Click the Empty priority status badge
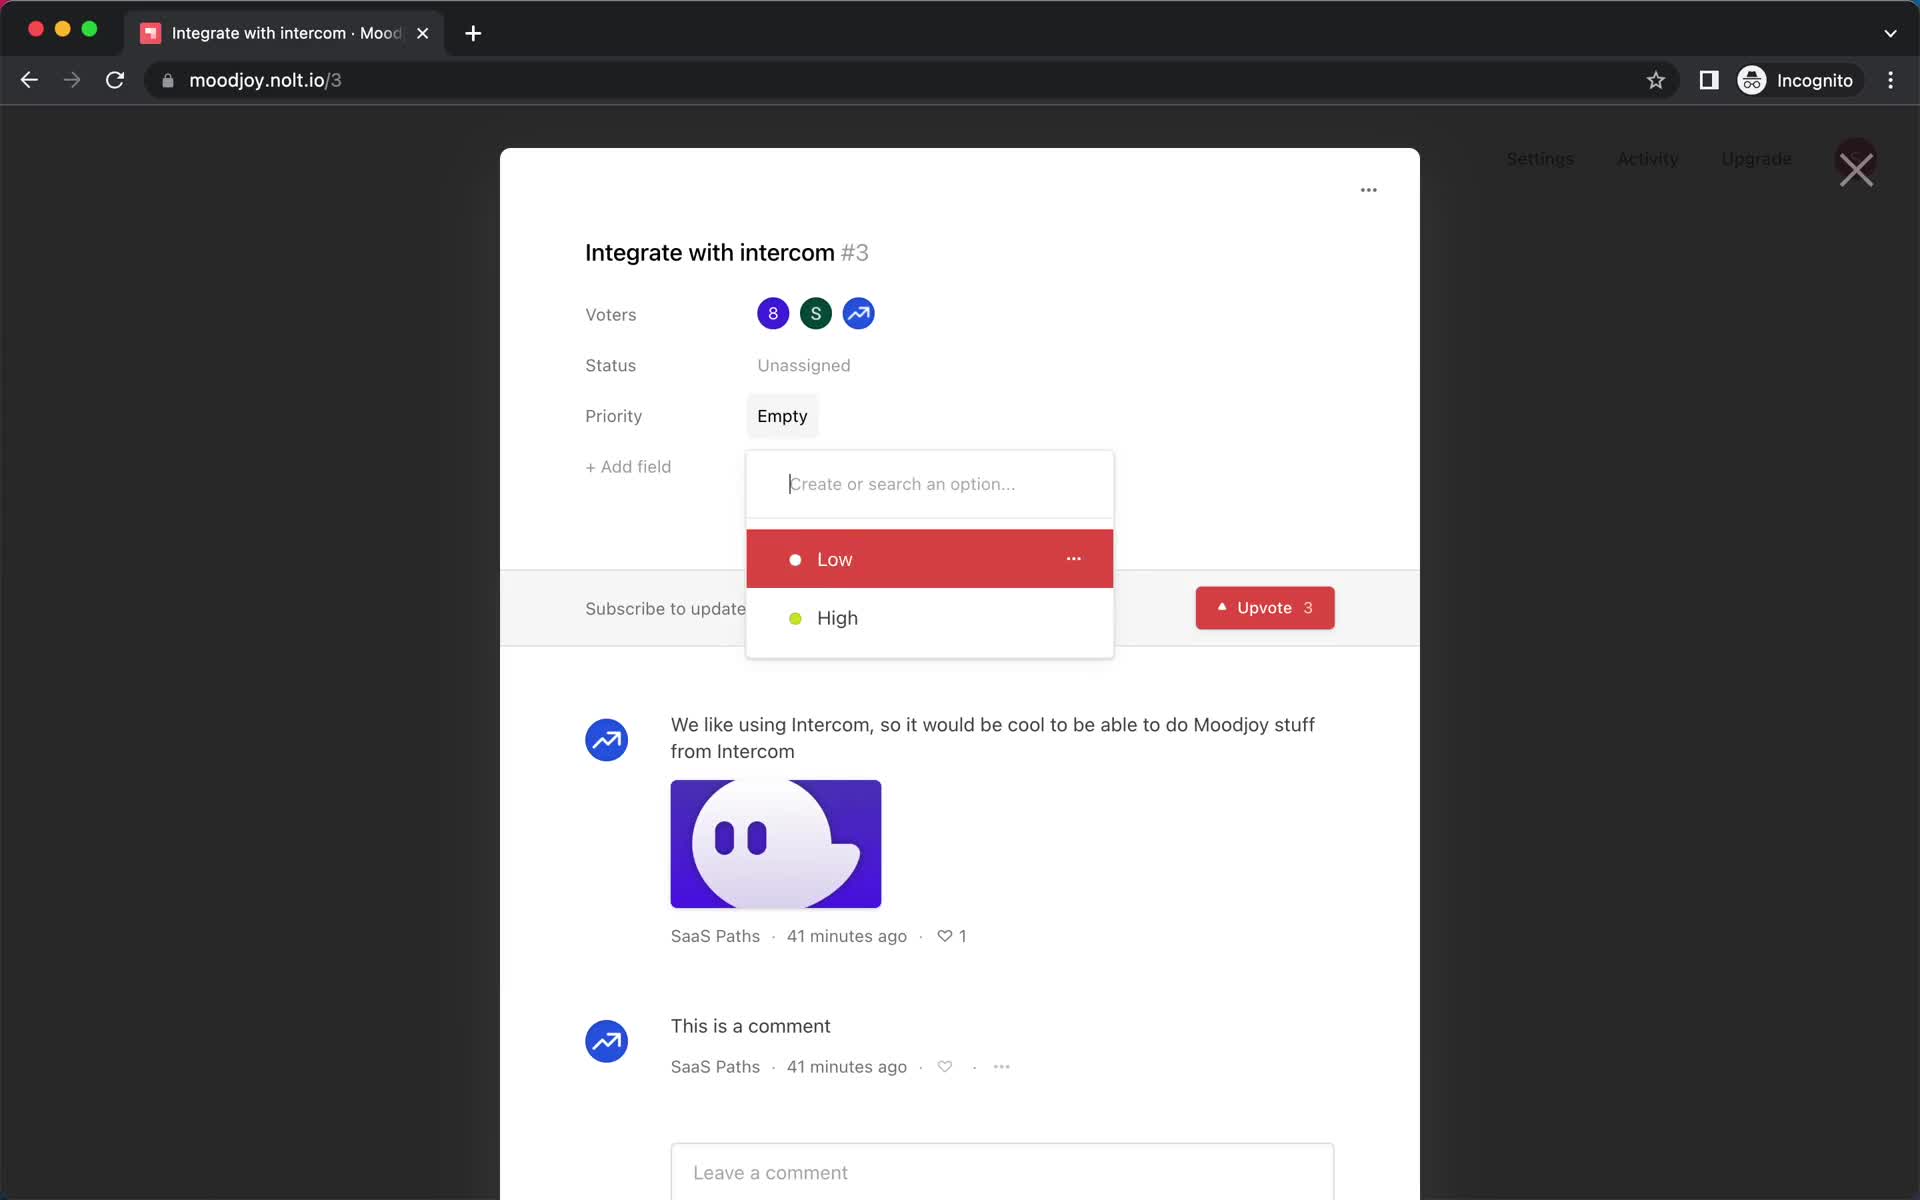This screenshot has width=1920, height=1200. click(780, 415)
